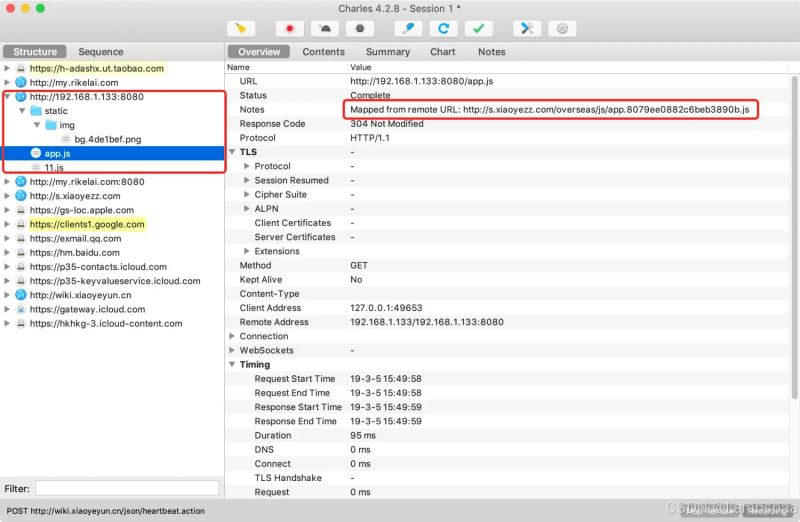Click the green checkmark validate icon
The height and width of the screenshot is (522, 800).
pos(479,28)
